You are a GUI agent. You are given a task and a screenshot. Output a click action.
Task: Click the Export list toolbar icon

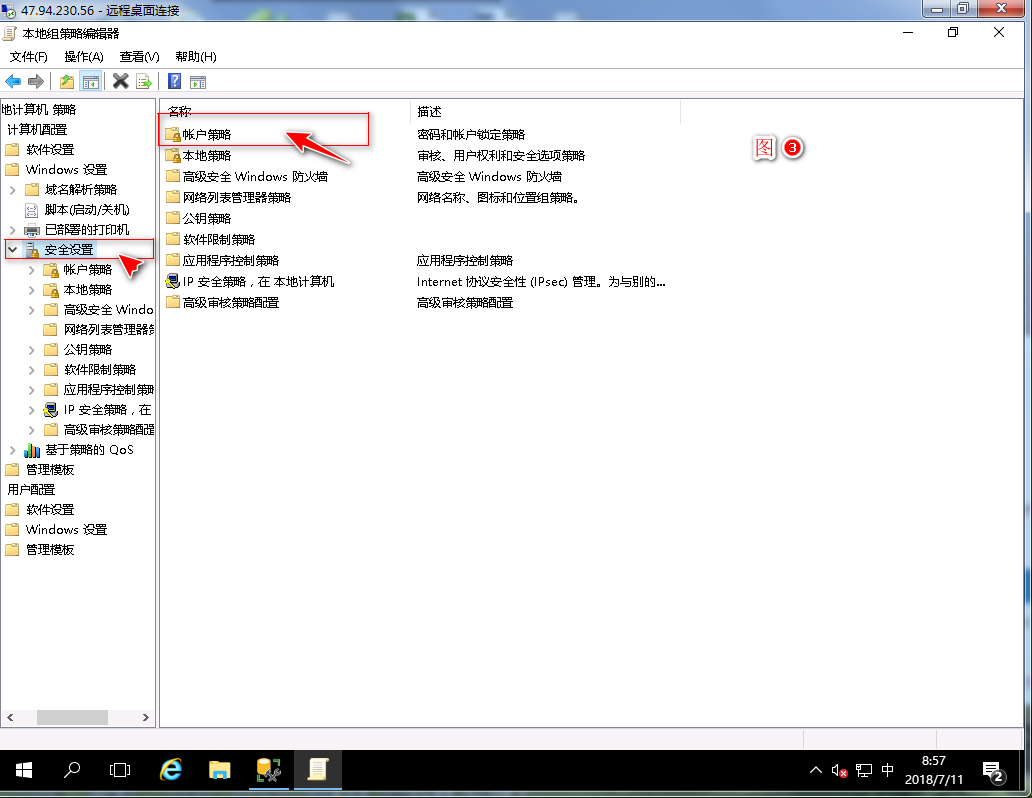coord(144,82)
